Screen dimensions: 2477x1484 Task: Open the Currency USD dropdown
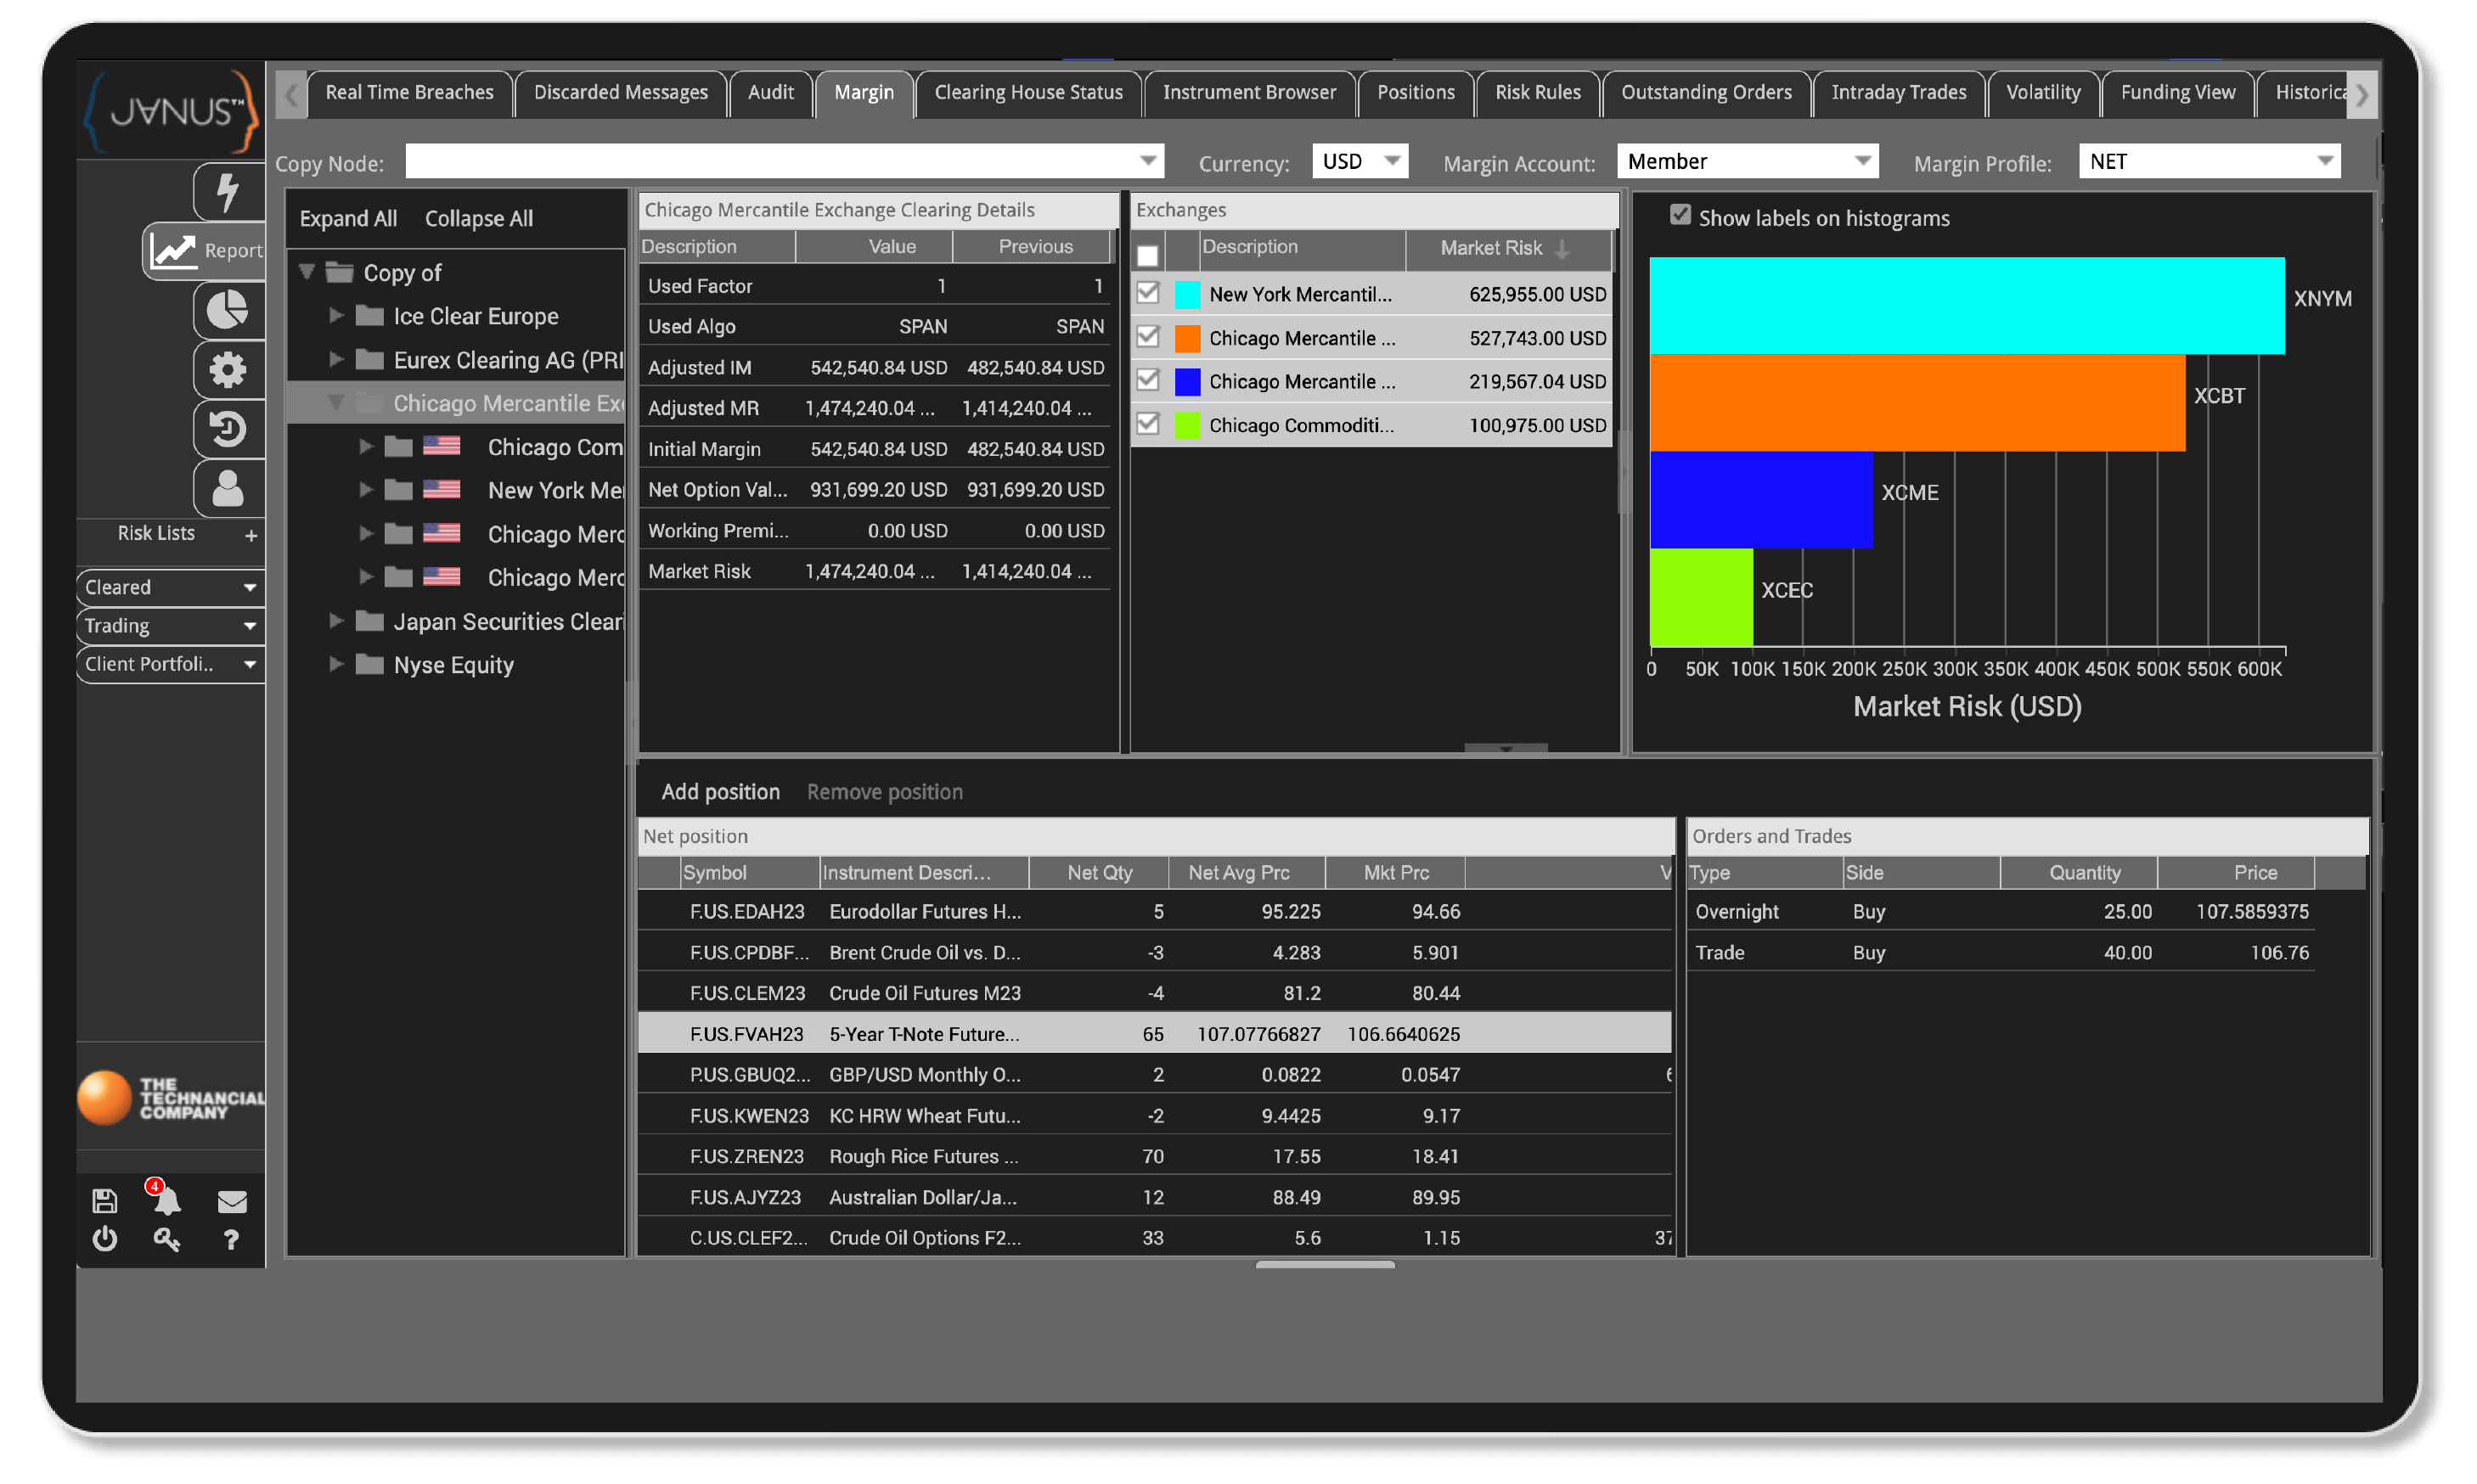click(1391, 161)
